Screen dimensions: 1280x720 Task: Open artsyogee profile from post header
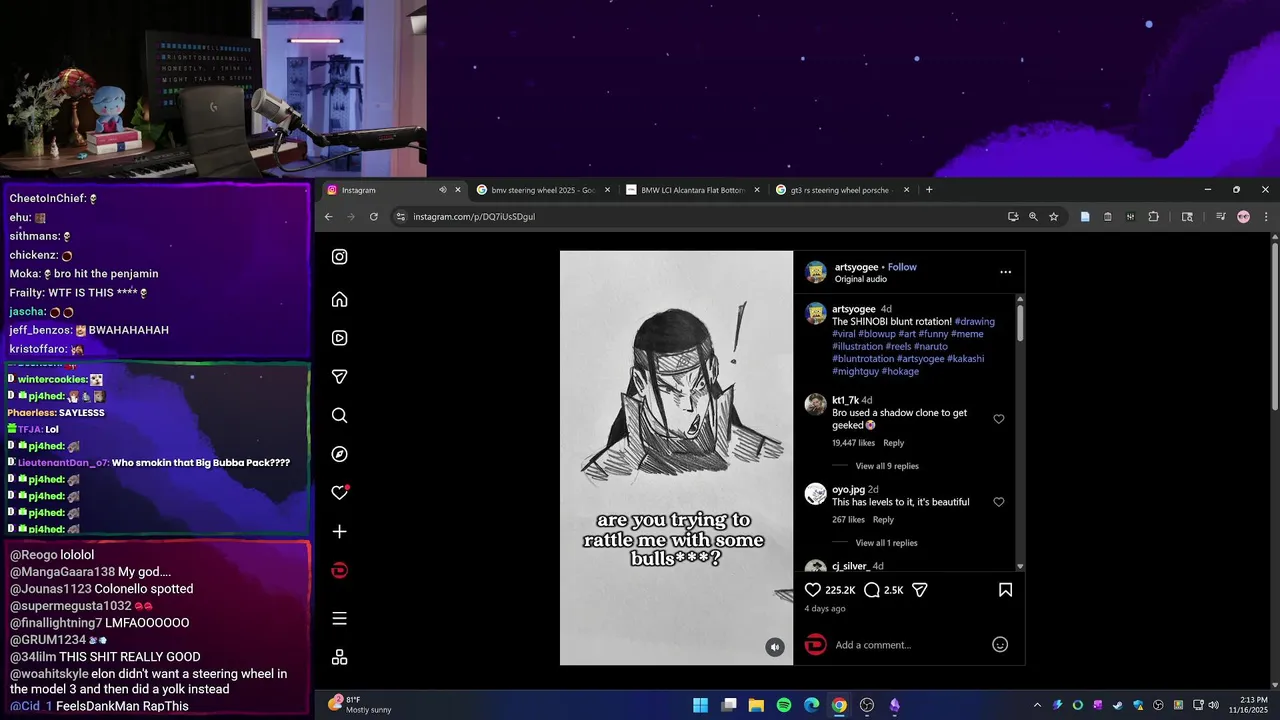[856, 267]
